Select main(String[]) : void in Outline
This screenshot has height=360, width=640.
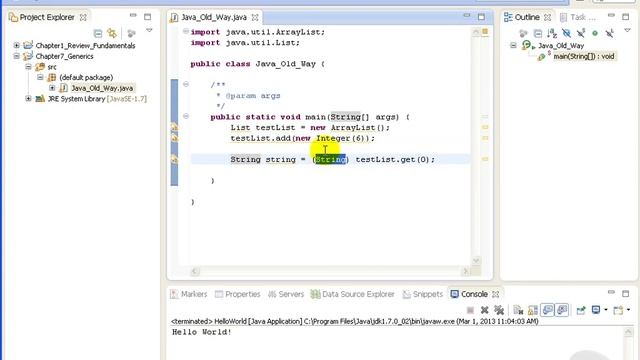coord(584,56)
